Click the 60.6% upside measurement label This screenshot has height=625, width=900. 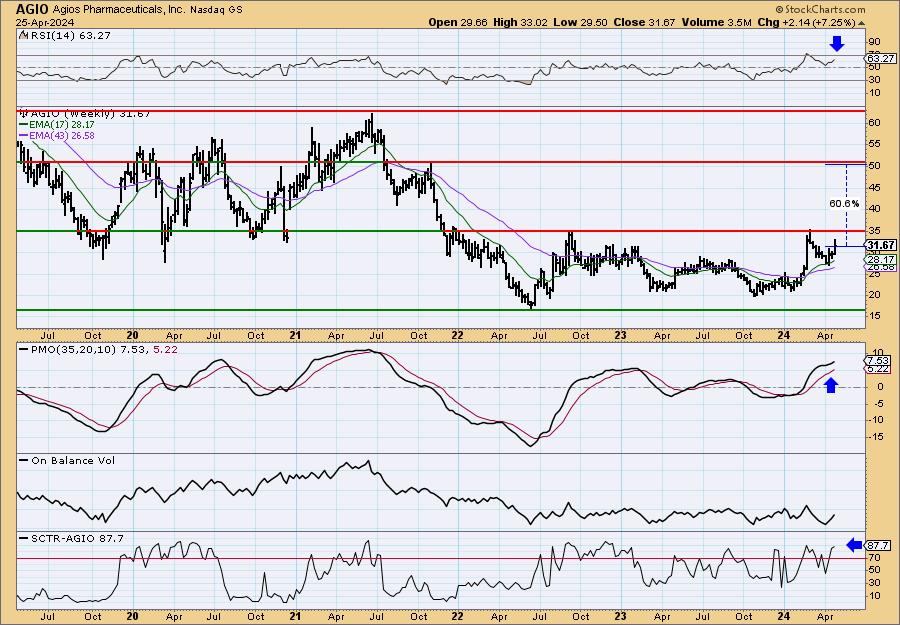click(844, 203)
